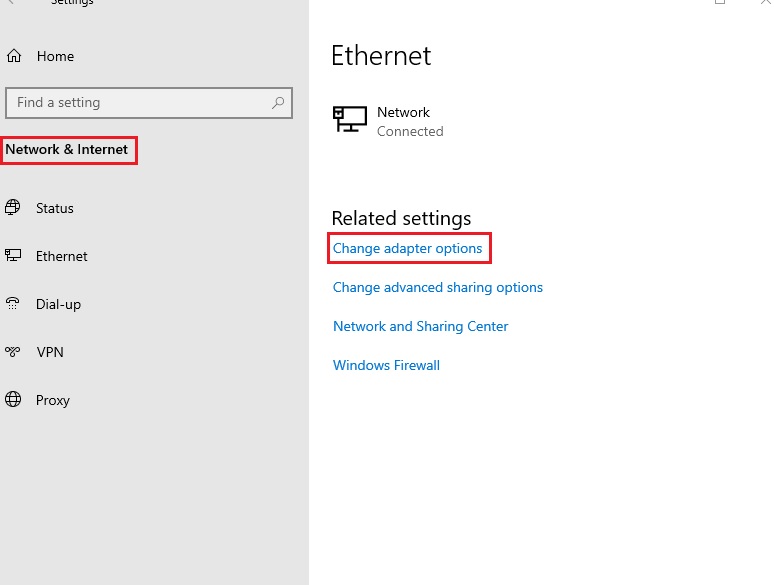Open the Status page label
Screen dimensions: 774x585
55,208
